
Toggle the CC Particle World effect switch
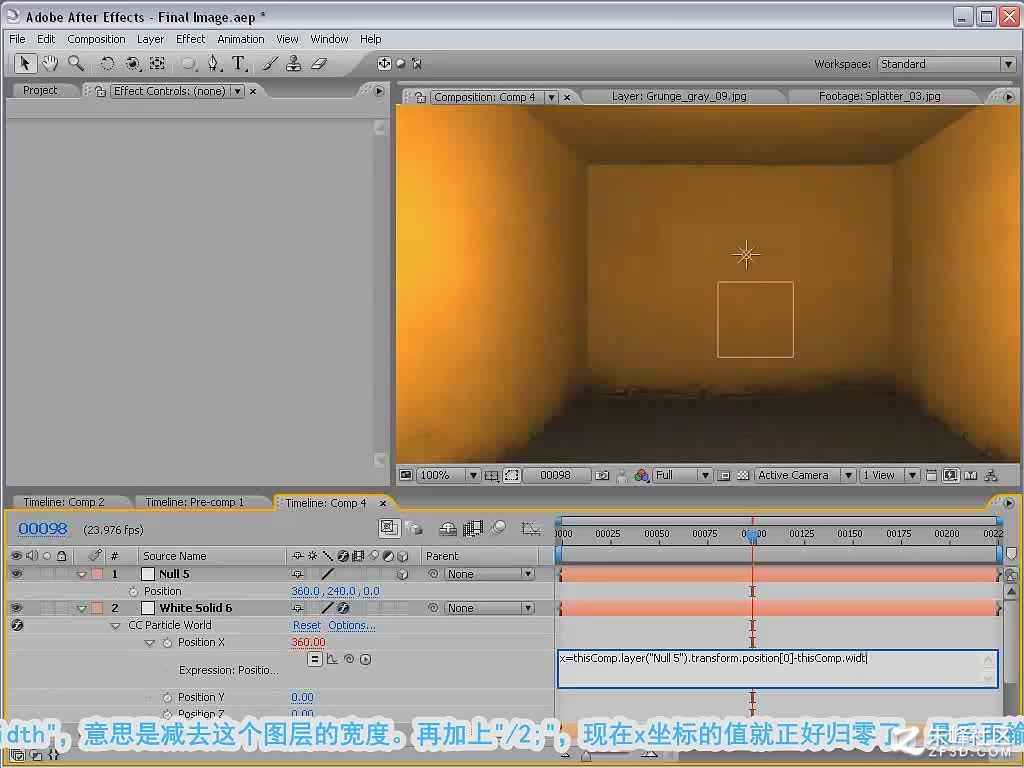point(17,625)
